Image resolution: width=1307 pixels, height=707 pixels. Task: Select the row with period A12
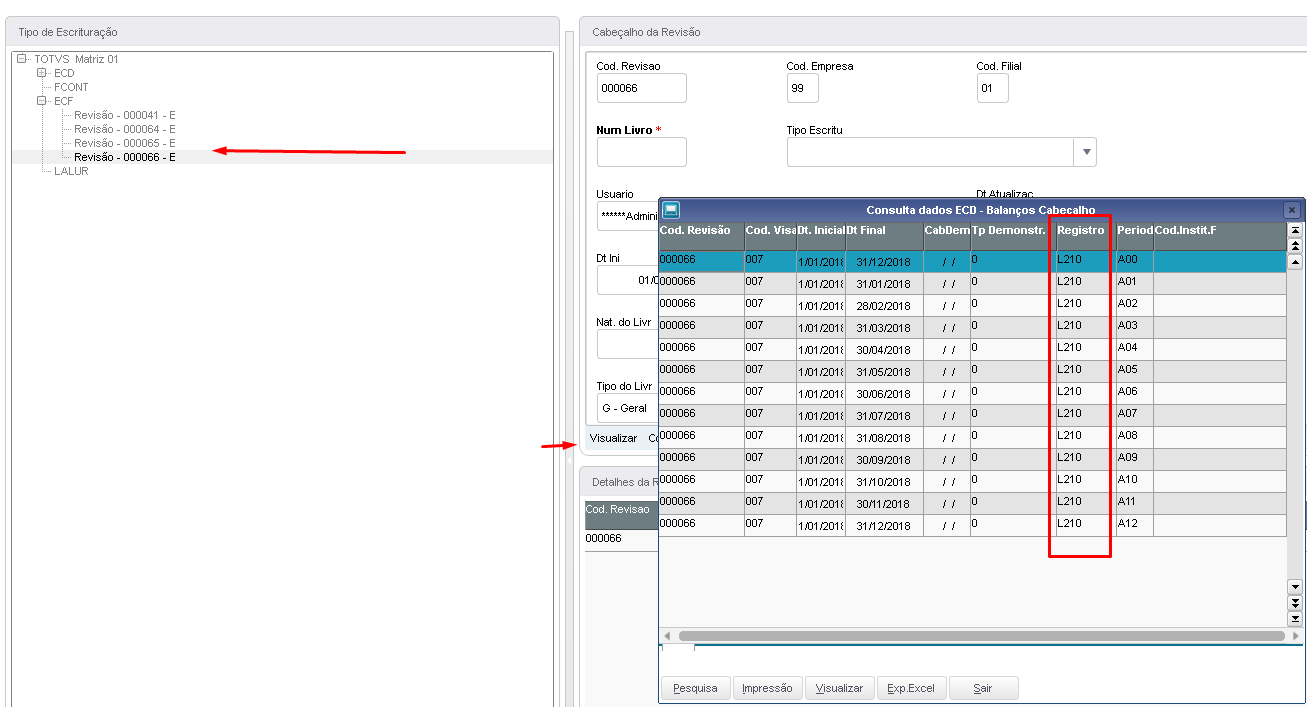[x=972, y=525]
